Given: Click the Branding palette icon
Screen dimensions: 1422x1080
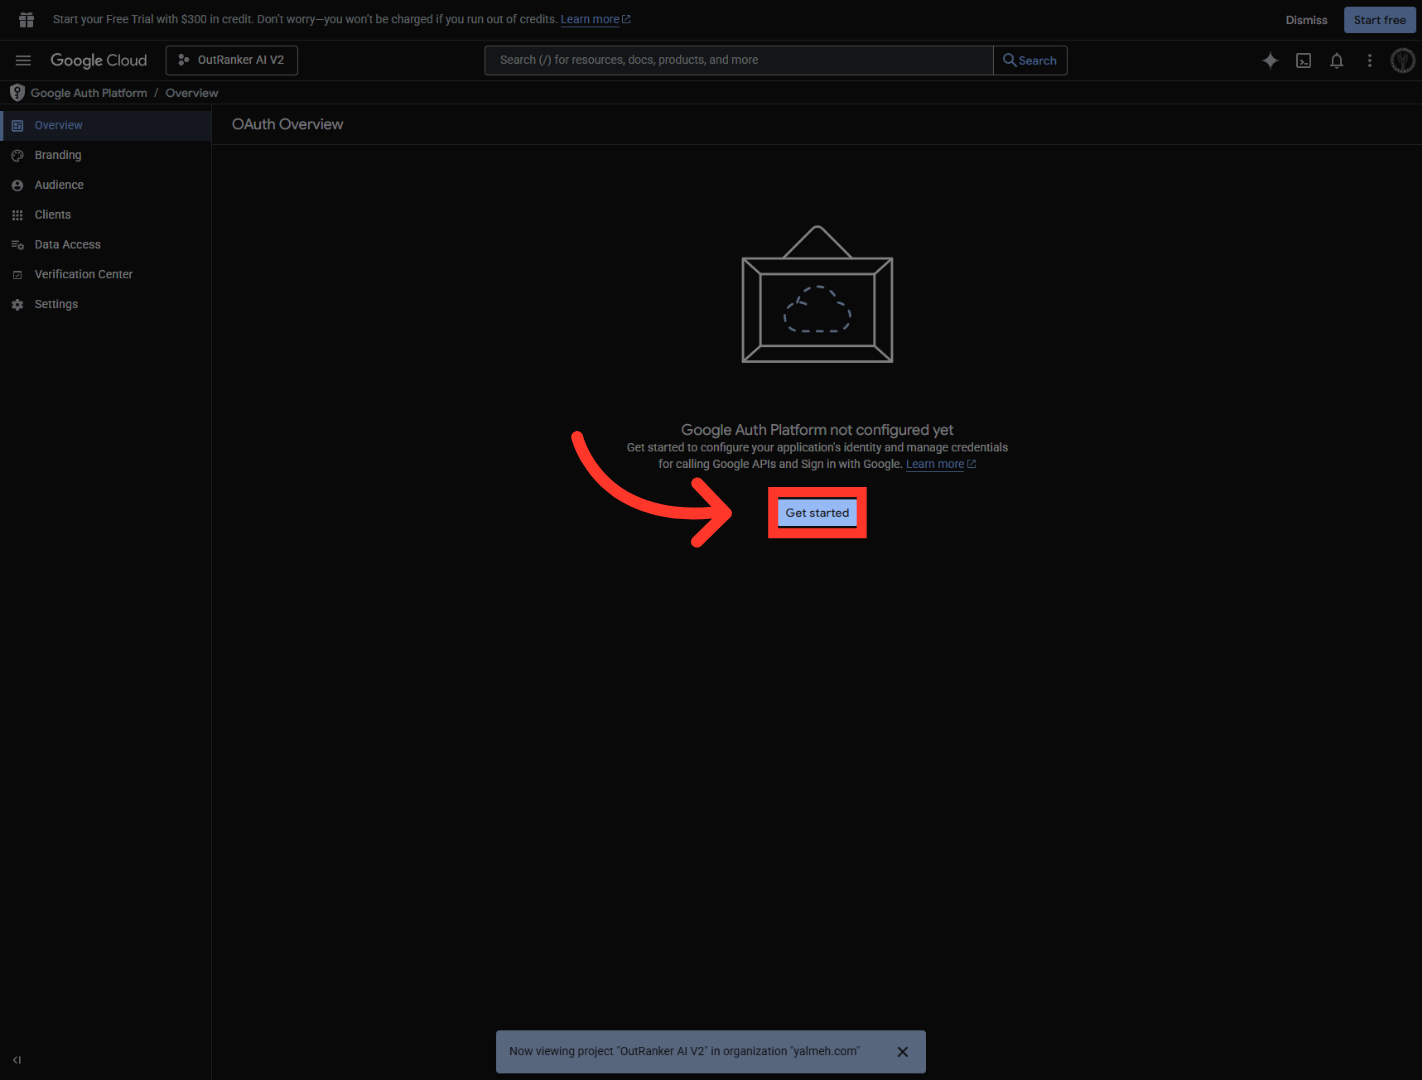Looking at the screenshot, I should tap(17, 156).
